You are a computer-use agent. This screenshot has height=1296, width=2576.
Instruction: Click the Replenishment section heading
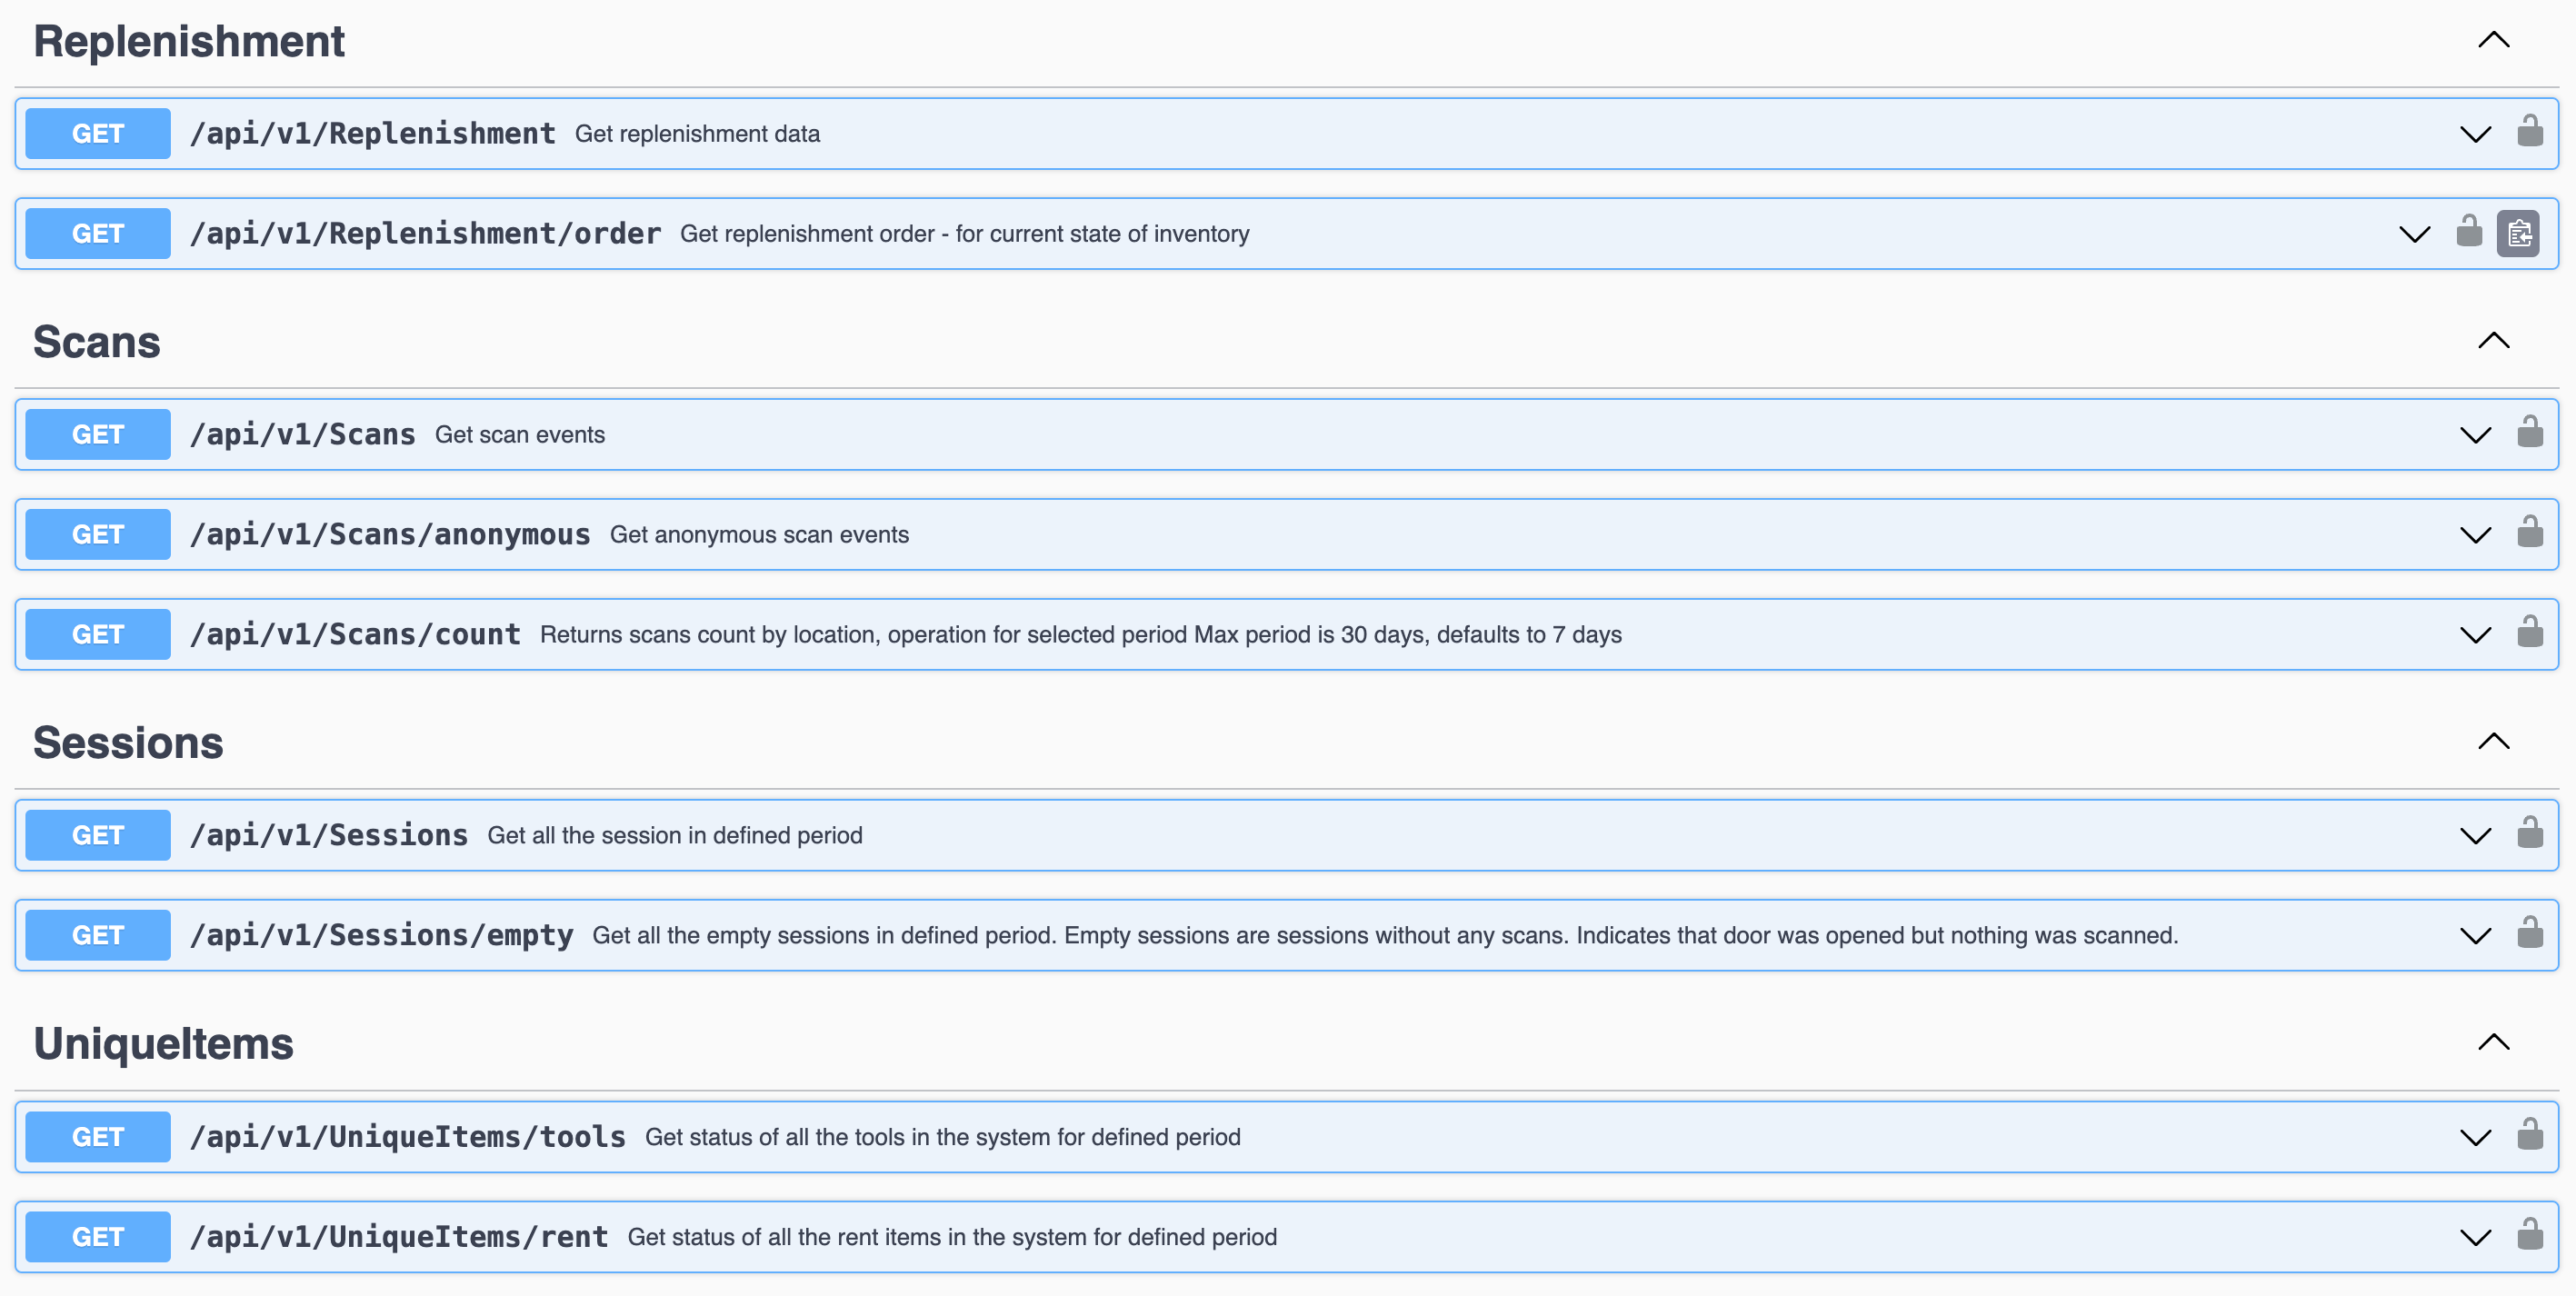pyautogui.click(x=188, y=41)
